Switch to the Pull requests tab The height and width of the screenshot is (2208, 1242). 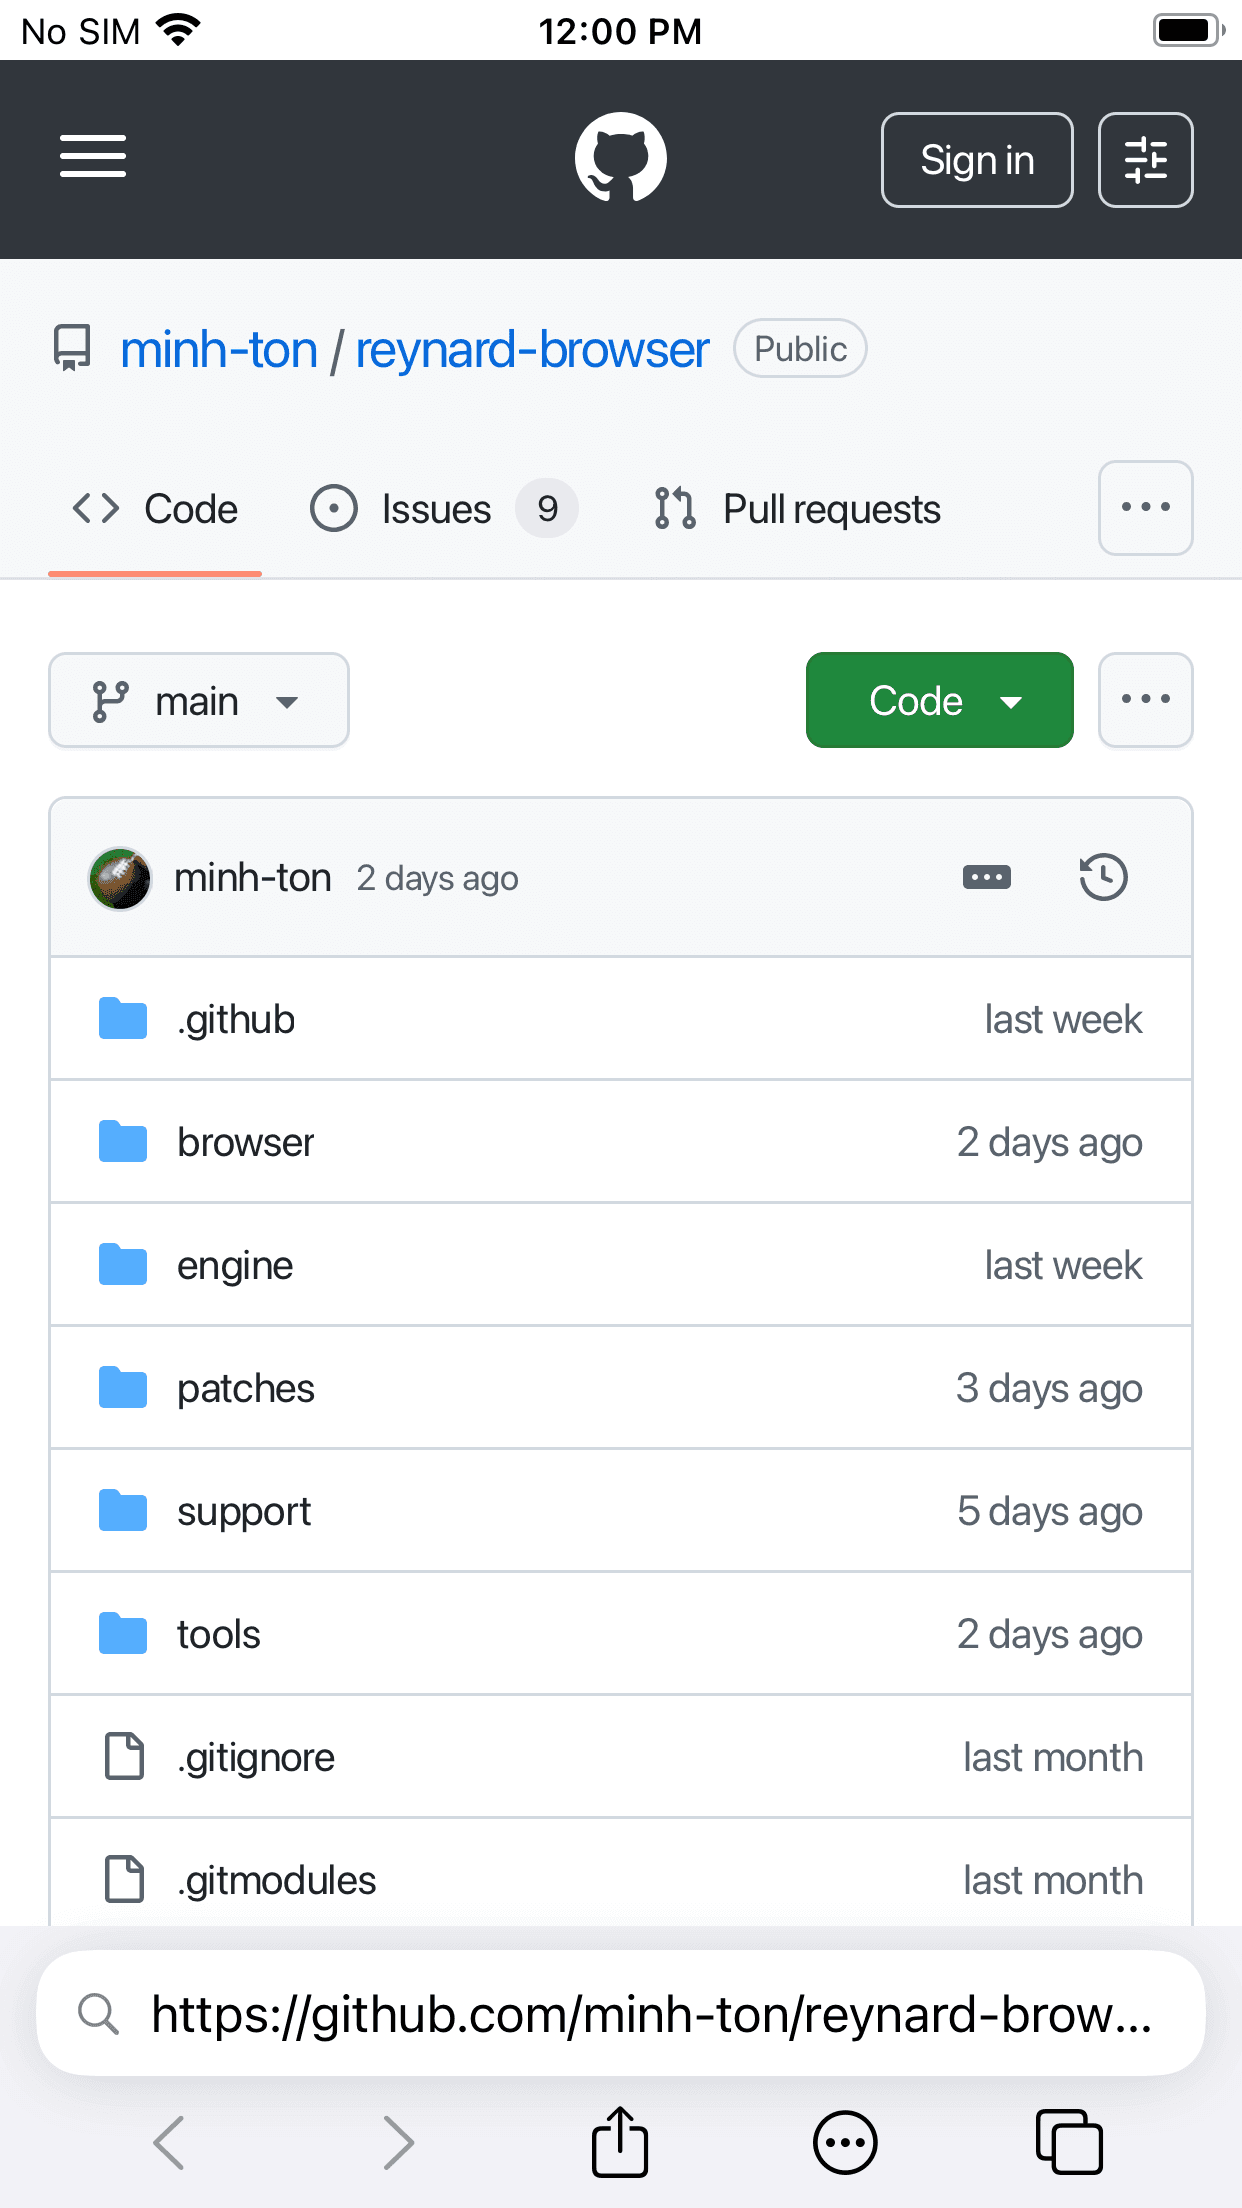[797, 509]
